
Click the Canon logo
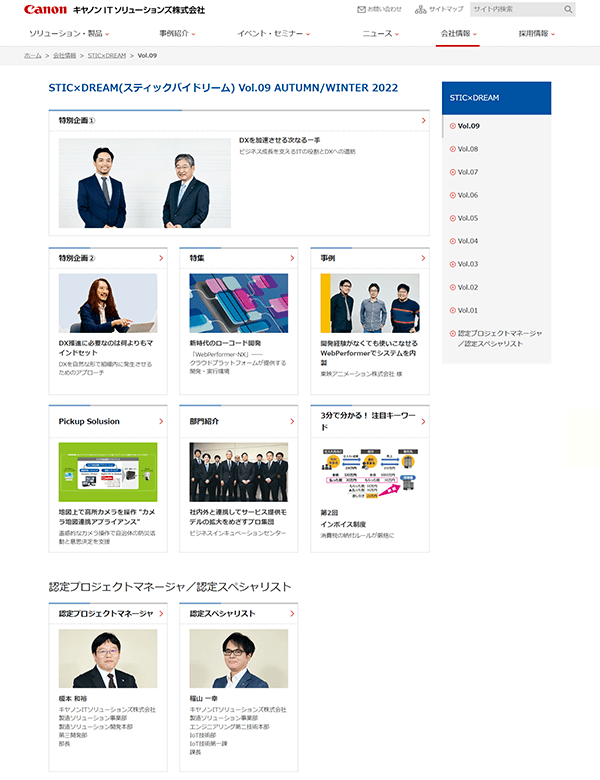(45, 9)
